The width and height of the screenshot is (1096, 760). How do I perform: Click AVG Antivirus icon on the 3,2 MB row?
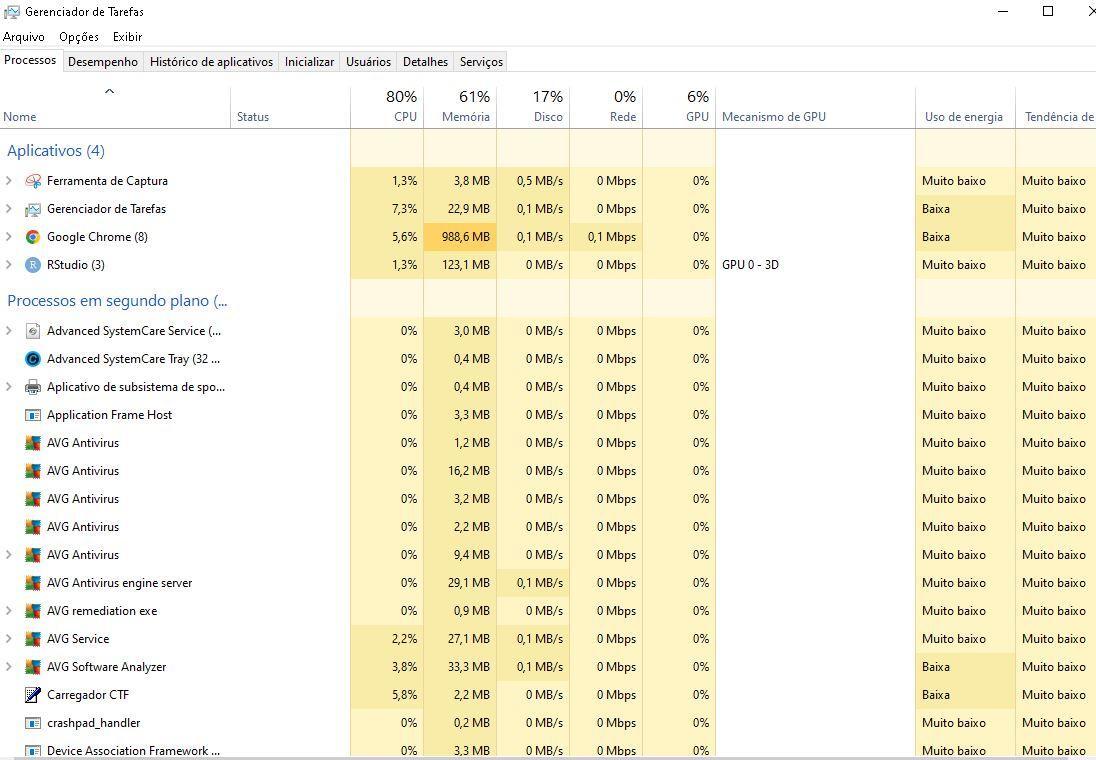pos(33,499)
